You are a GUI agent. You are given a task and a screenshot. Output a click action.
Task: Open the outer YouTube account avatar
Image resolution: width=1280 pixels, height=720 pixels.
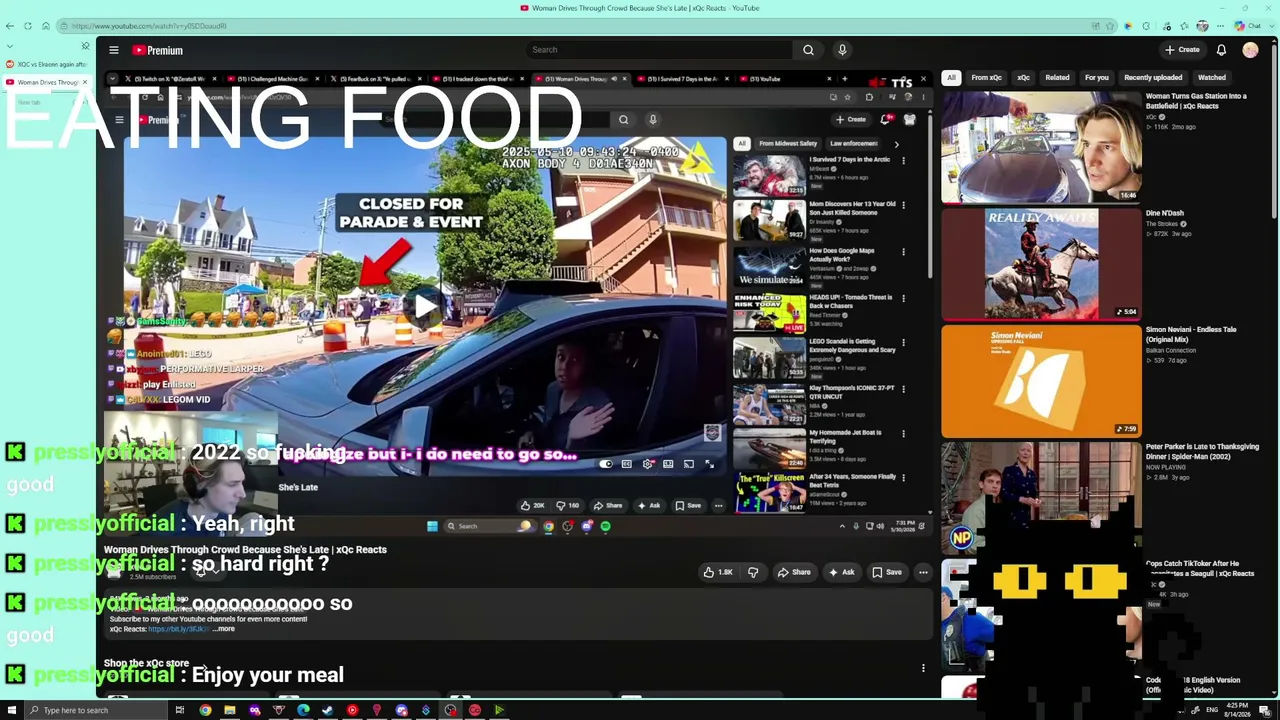[x=1250, y=50]
